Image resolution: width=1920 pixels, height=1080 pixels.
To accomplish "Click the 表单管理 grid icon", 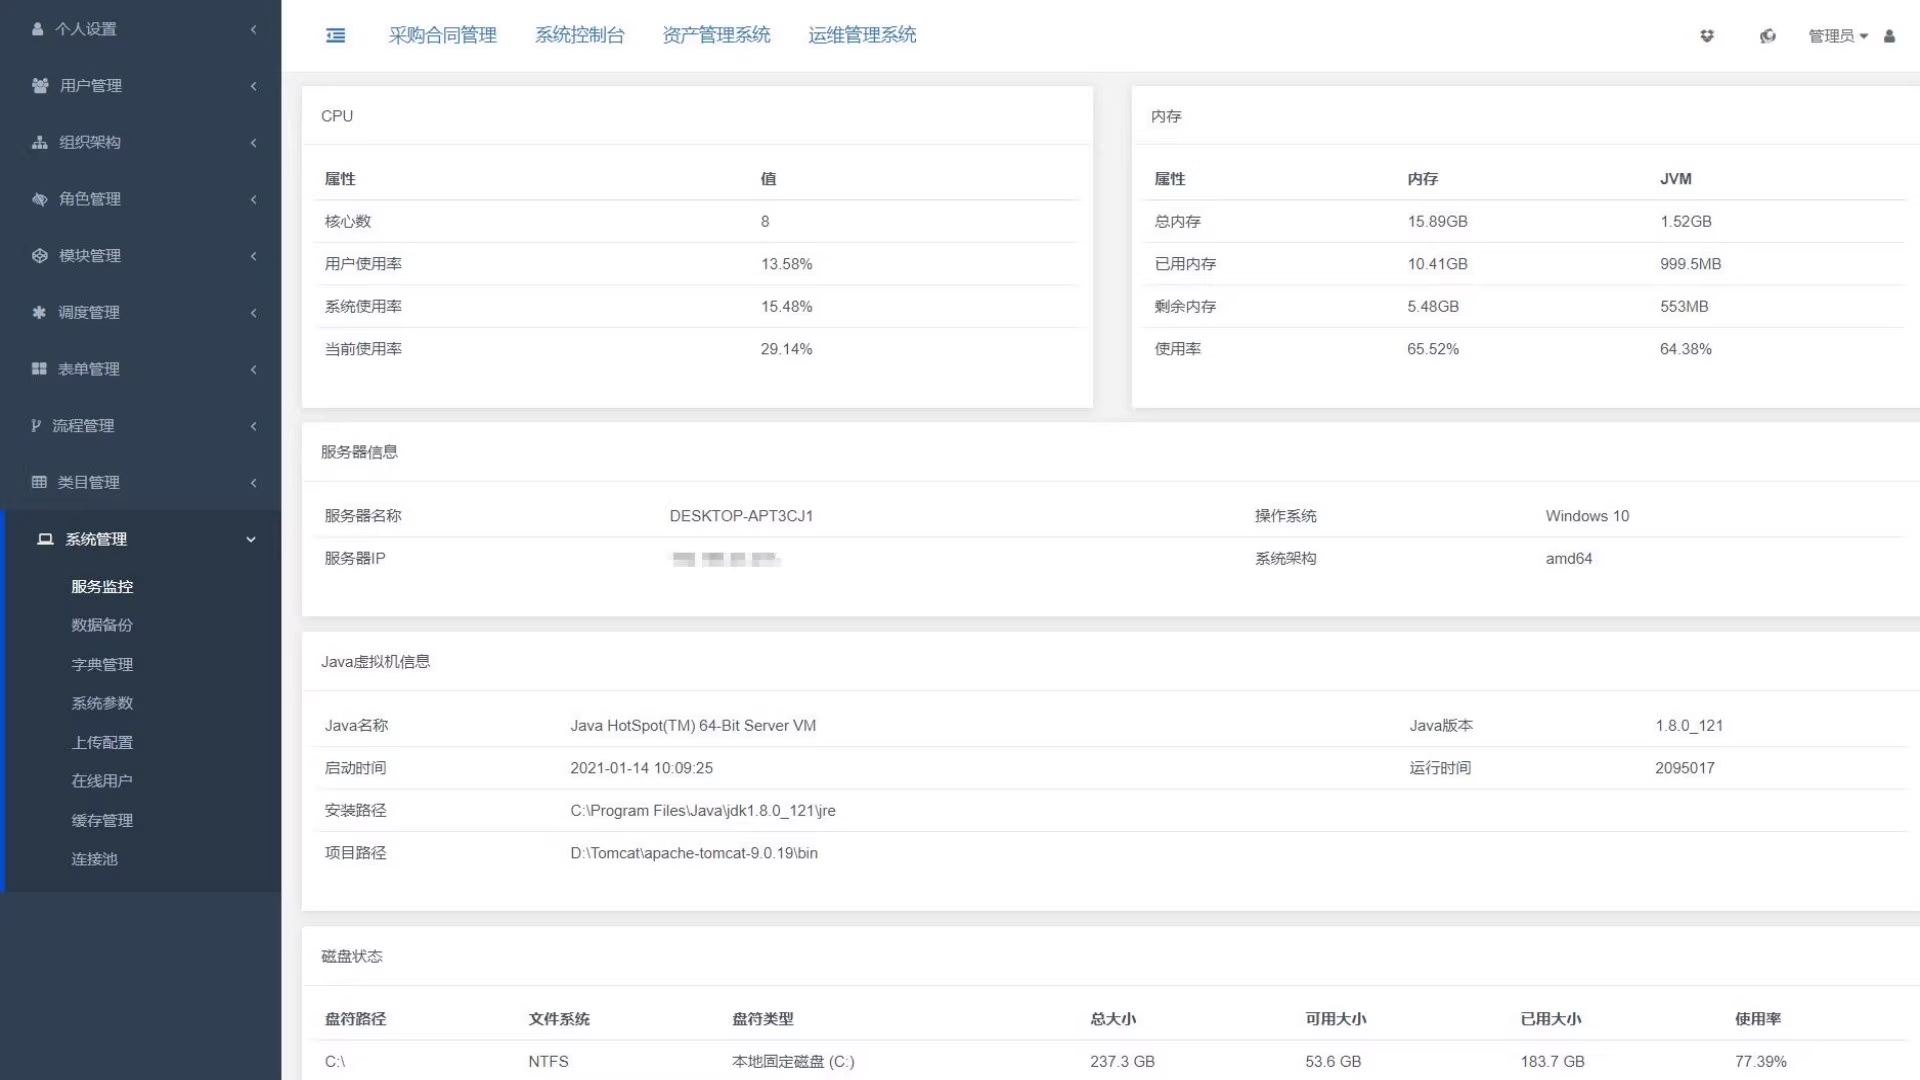I will pos(39,369).
